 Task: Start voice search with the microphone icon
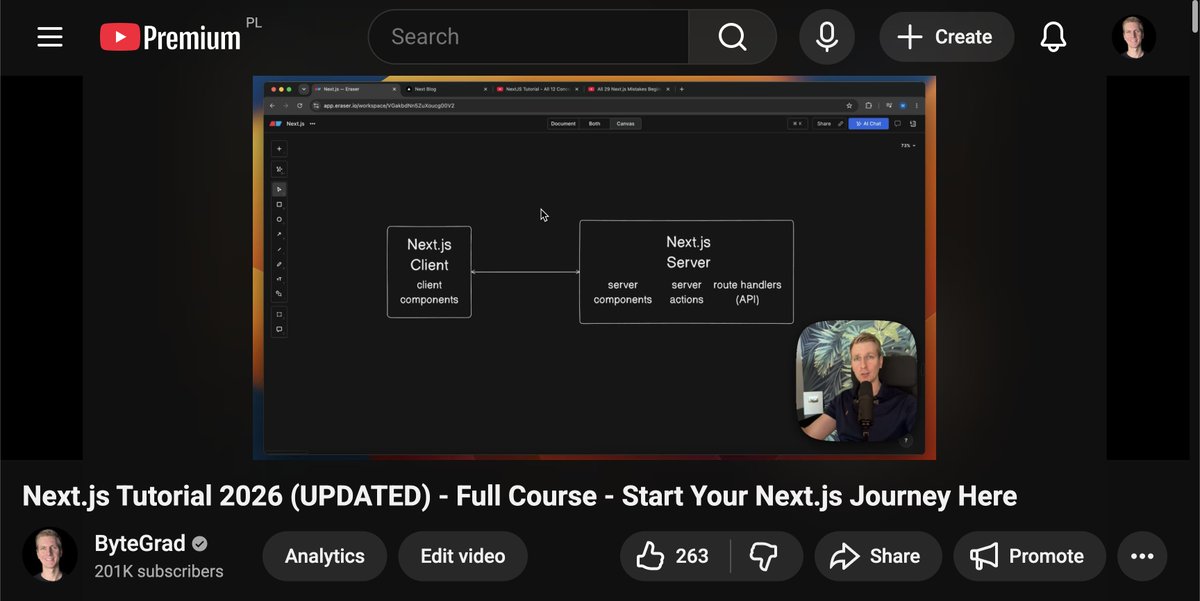(x=827, y=37)
